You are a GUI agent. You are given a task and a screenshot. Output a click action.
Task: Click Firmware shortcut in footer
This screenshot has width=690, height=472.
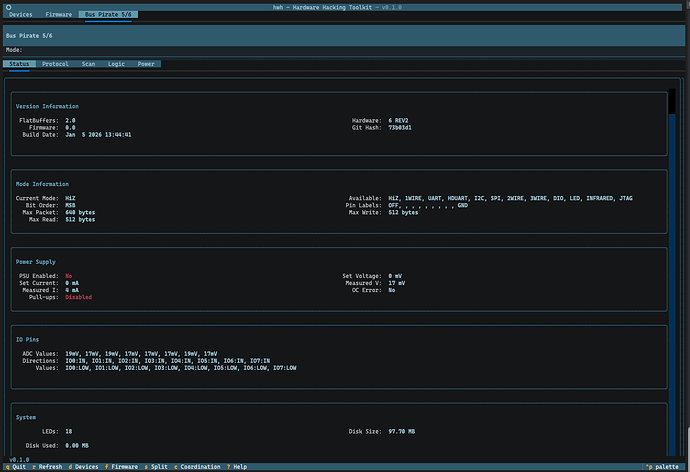click(124, 466)
